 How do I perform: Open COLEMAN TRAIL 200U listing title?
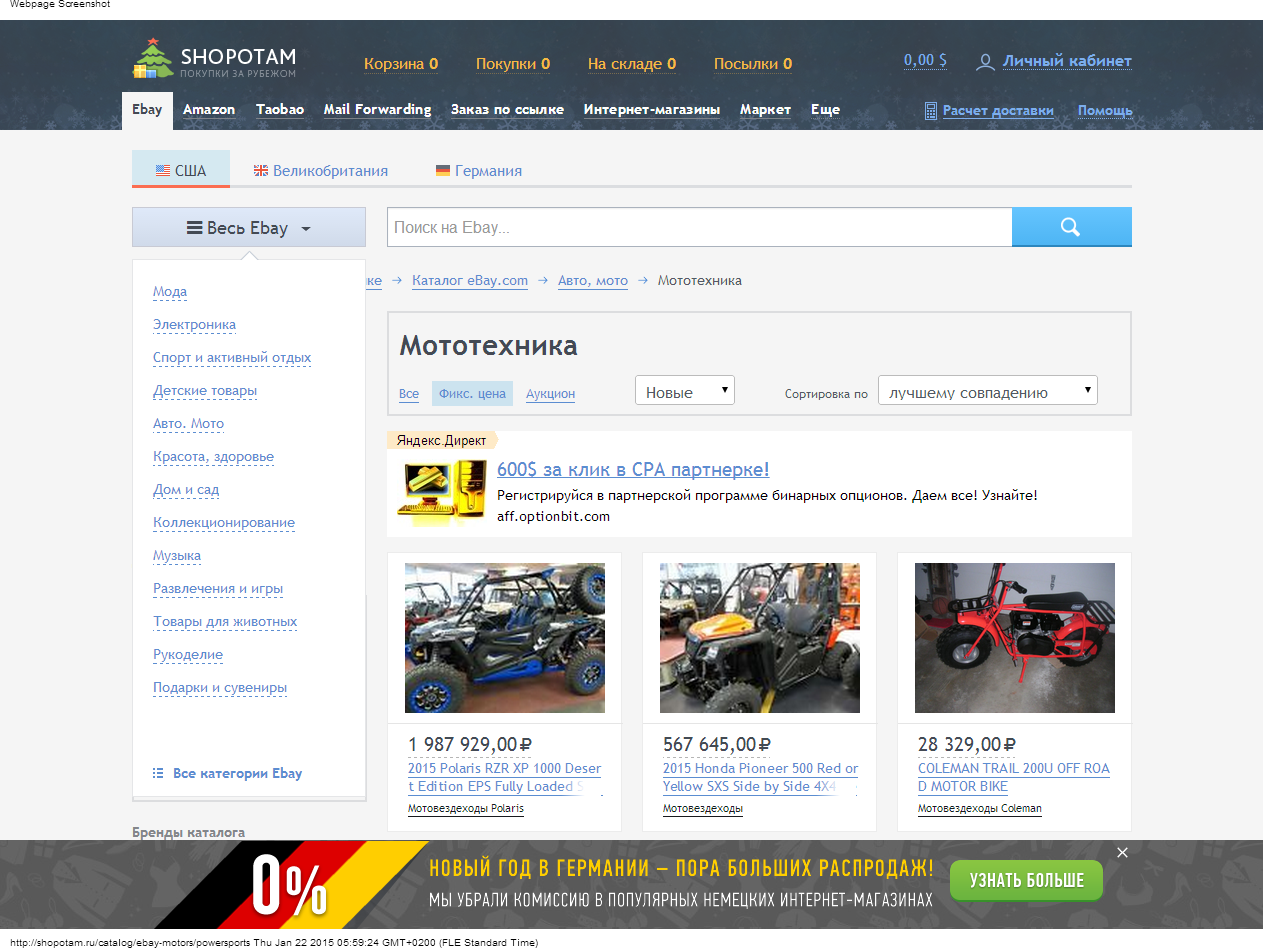coord(1014,778)
